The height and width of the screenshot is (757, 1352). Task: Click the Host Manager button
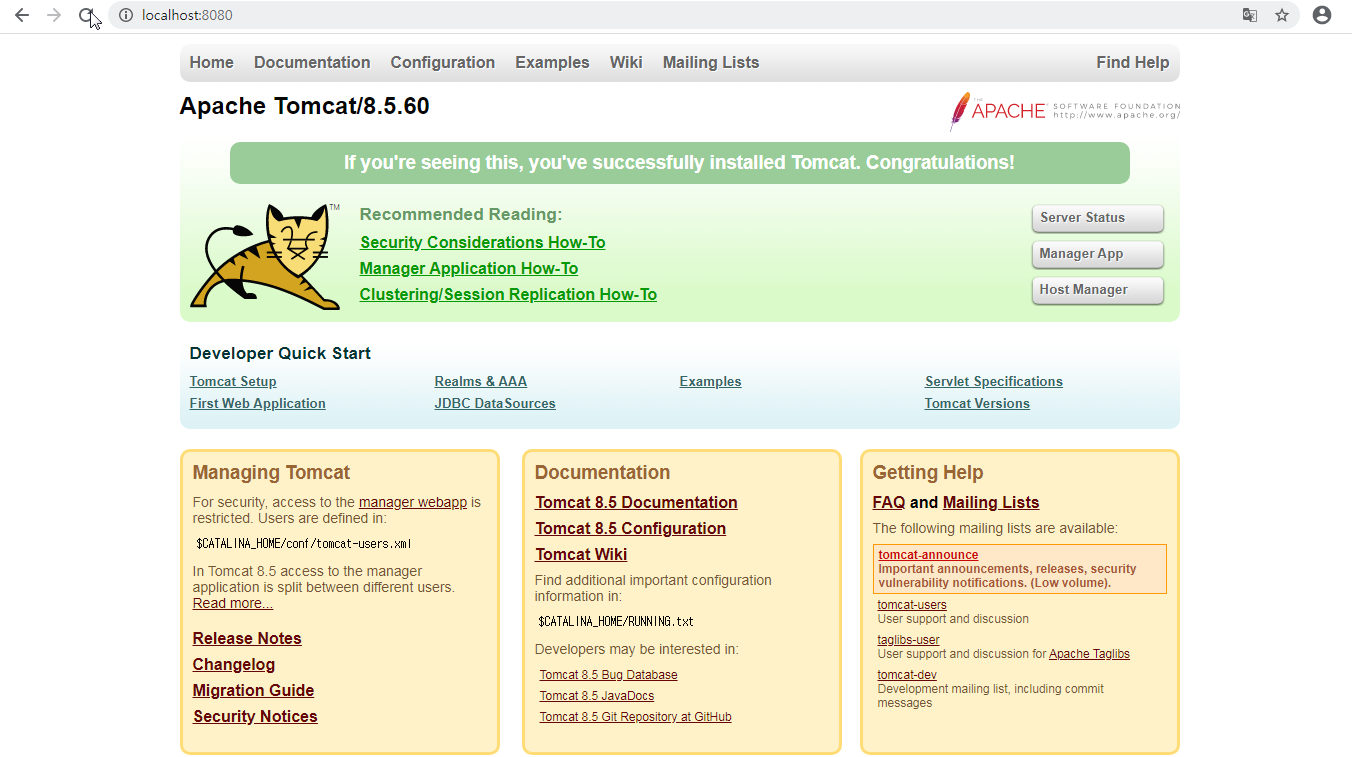click(1098, 290)
